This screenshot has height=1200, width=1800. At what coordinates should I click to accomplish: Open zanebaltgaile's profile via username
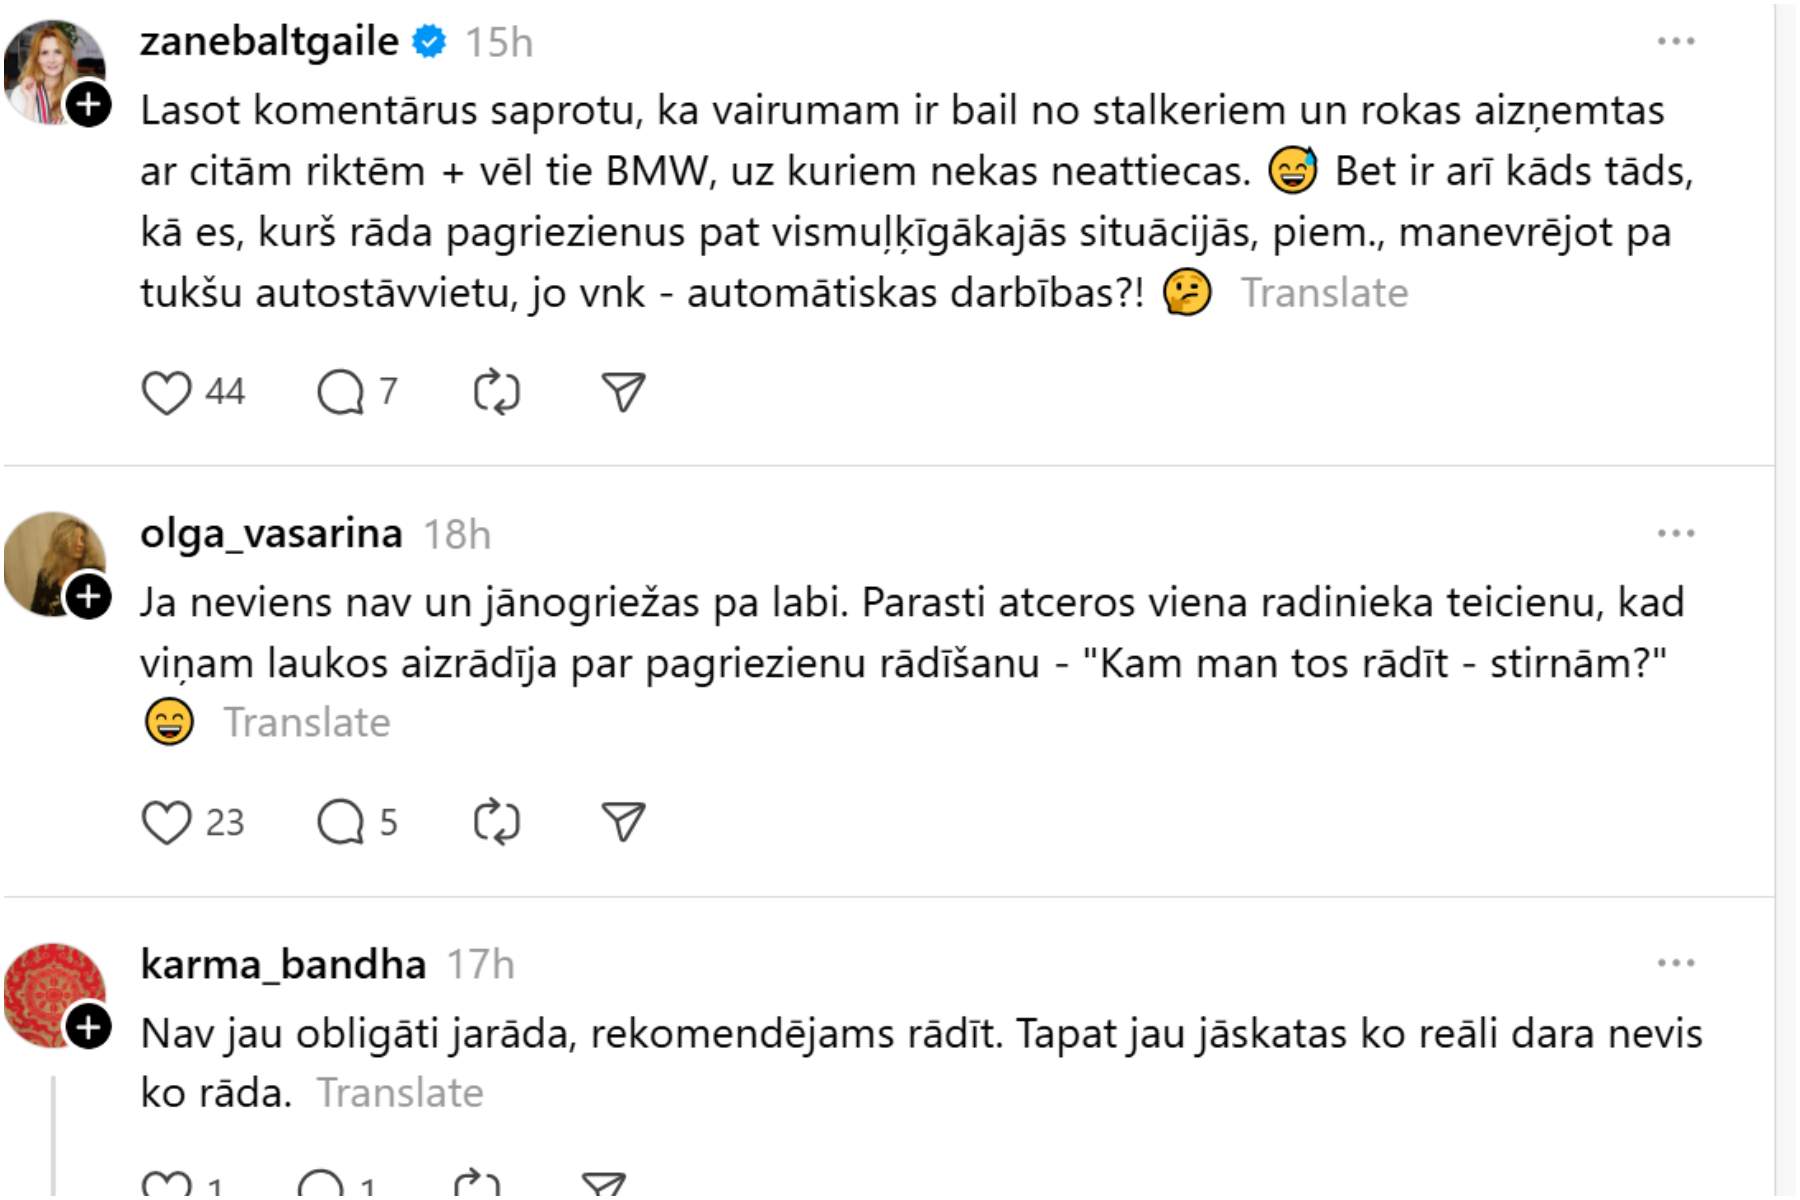269,42
